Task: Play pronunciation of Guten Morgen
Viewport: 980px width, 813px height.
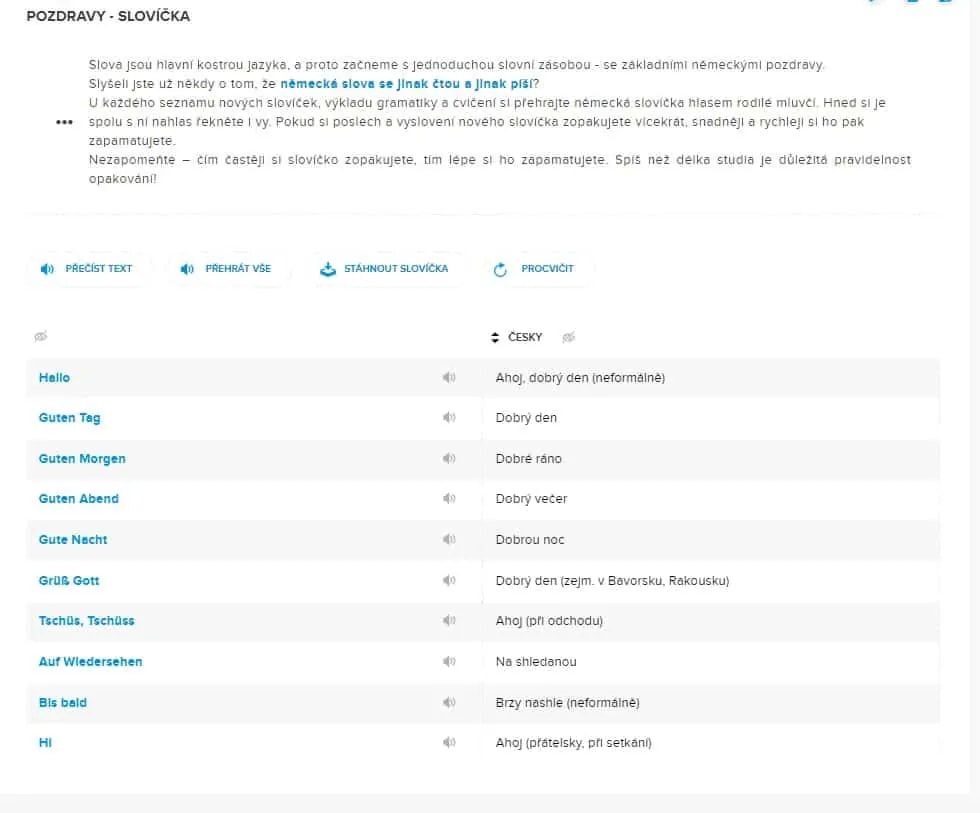Action: click(x=449, y=459)
